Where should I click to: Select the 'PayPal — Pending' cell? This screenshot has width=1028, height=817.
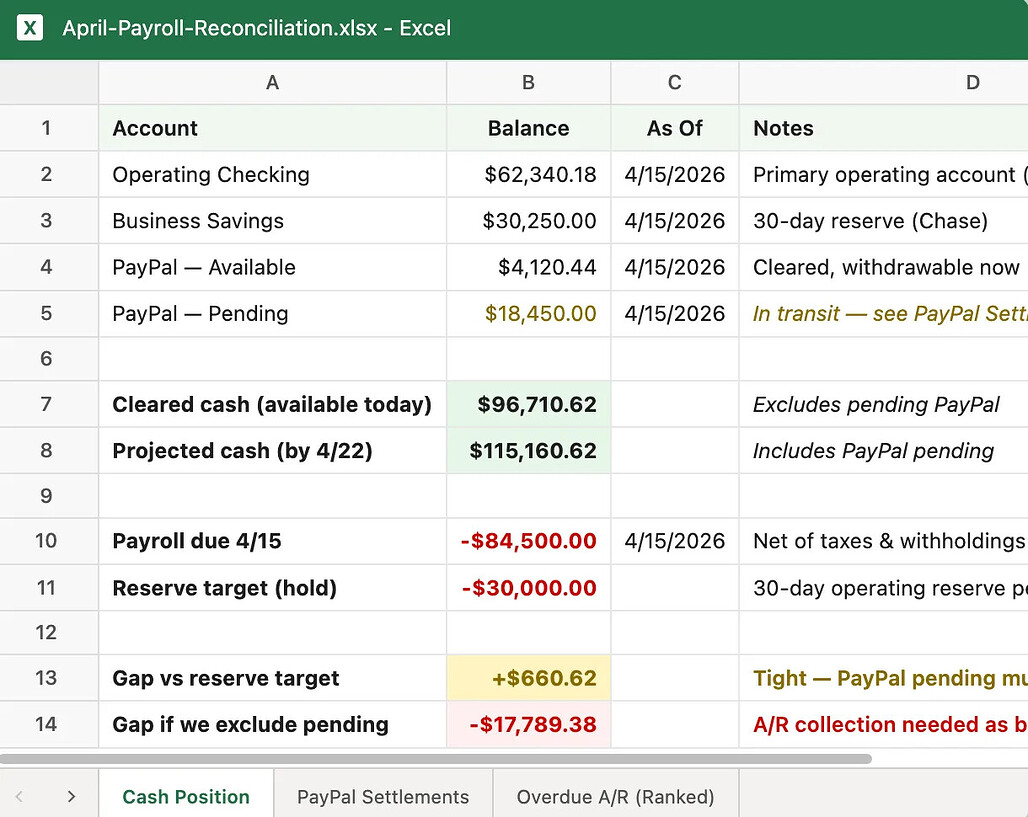click(x=273, y=313)
